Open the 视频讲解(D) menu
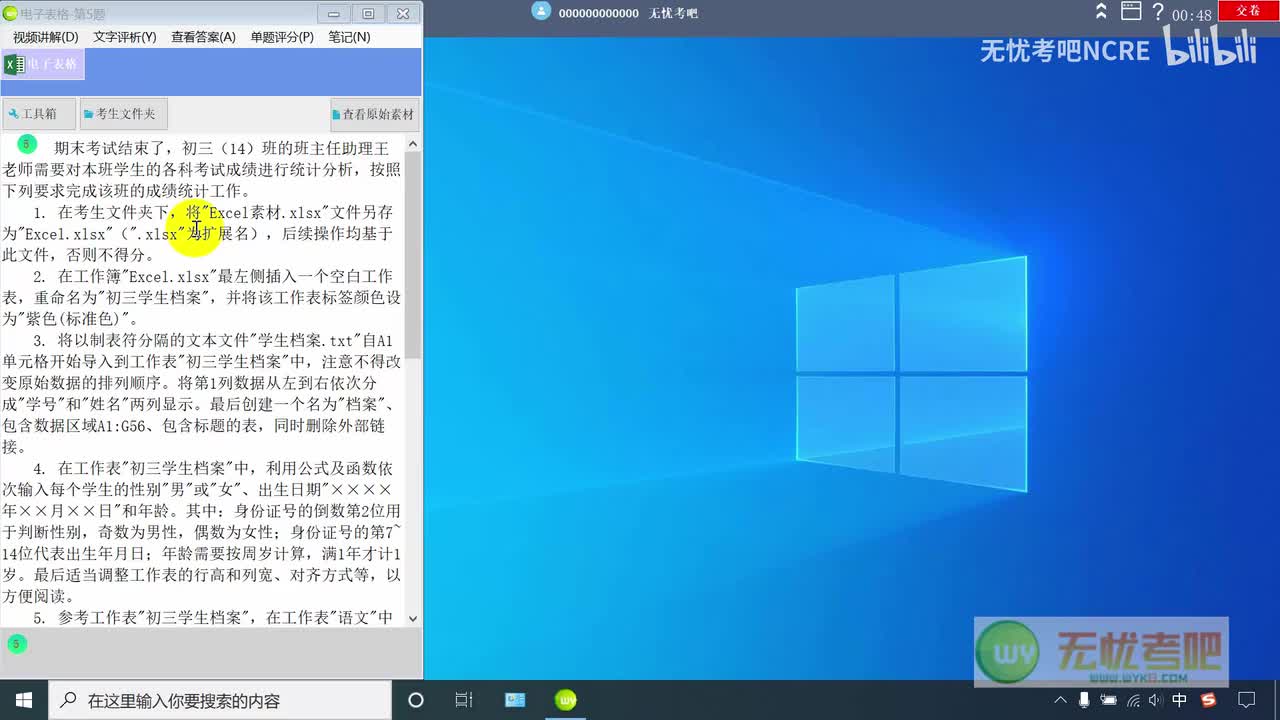 [45, 37]
